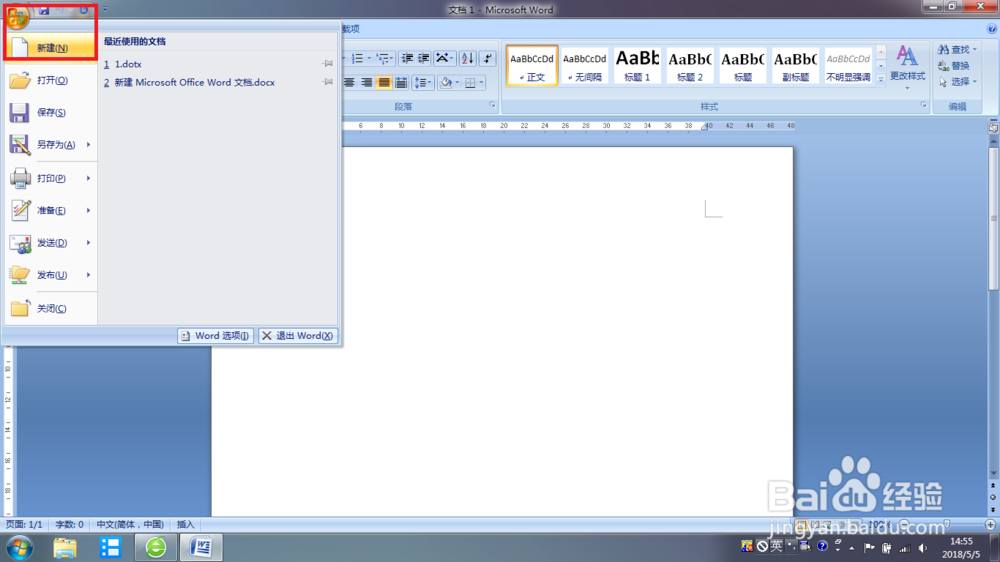Open the 段落 dialog launcher
The image size is (1000, 562).
(492, 105)
